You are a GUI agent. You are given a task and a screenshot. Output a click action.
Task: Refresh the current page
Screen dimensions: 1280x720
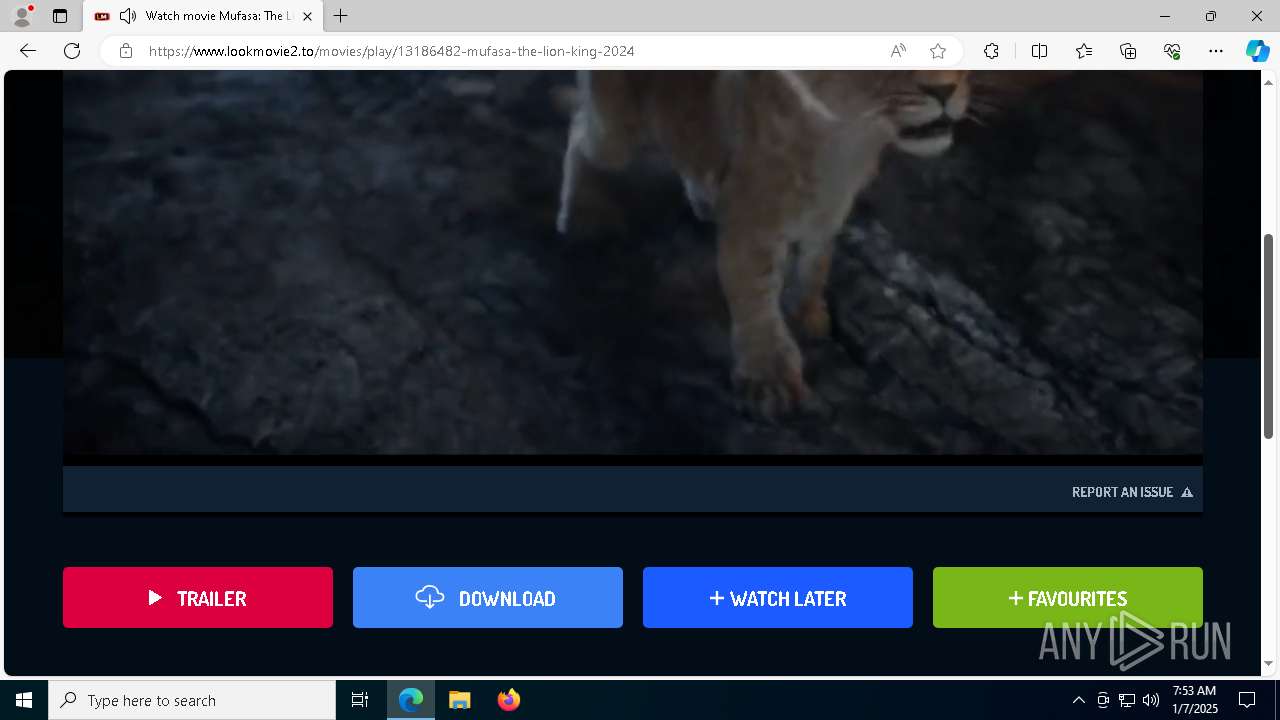pos(72,51)
